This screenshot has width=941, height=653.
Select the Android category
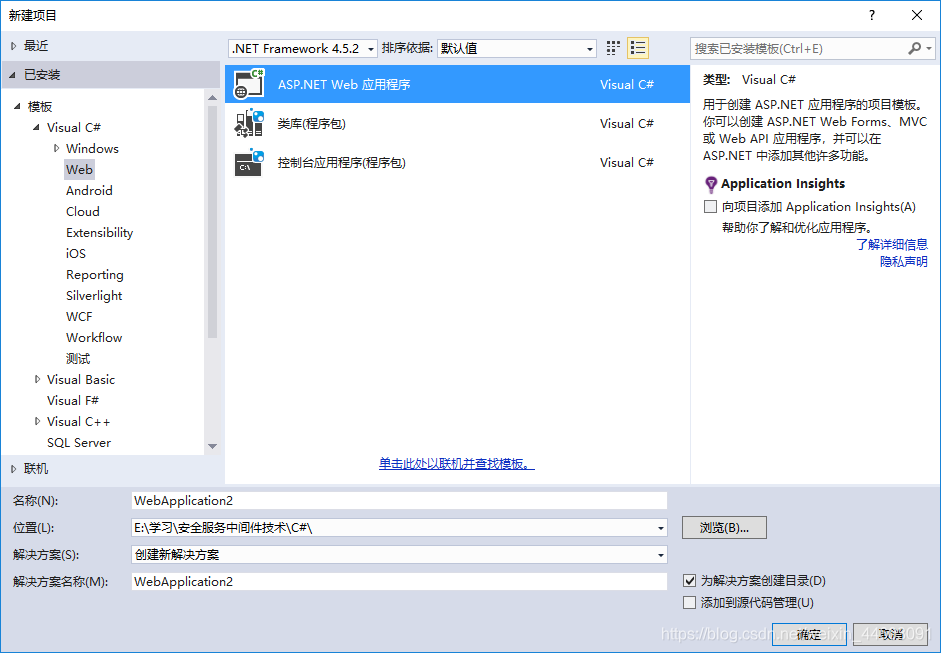[x=89, y=190]
